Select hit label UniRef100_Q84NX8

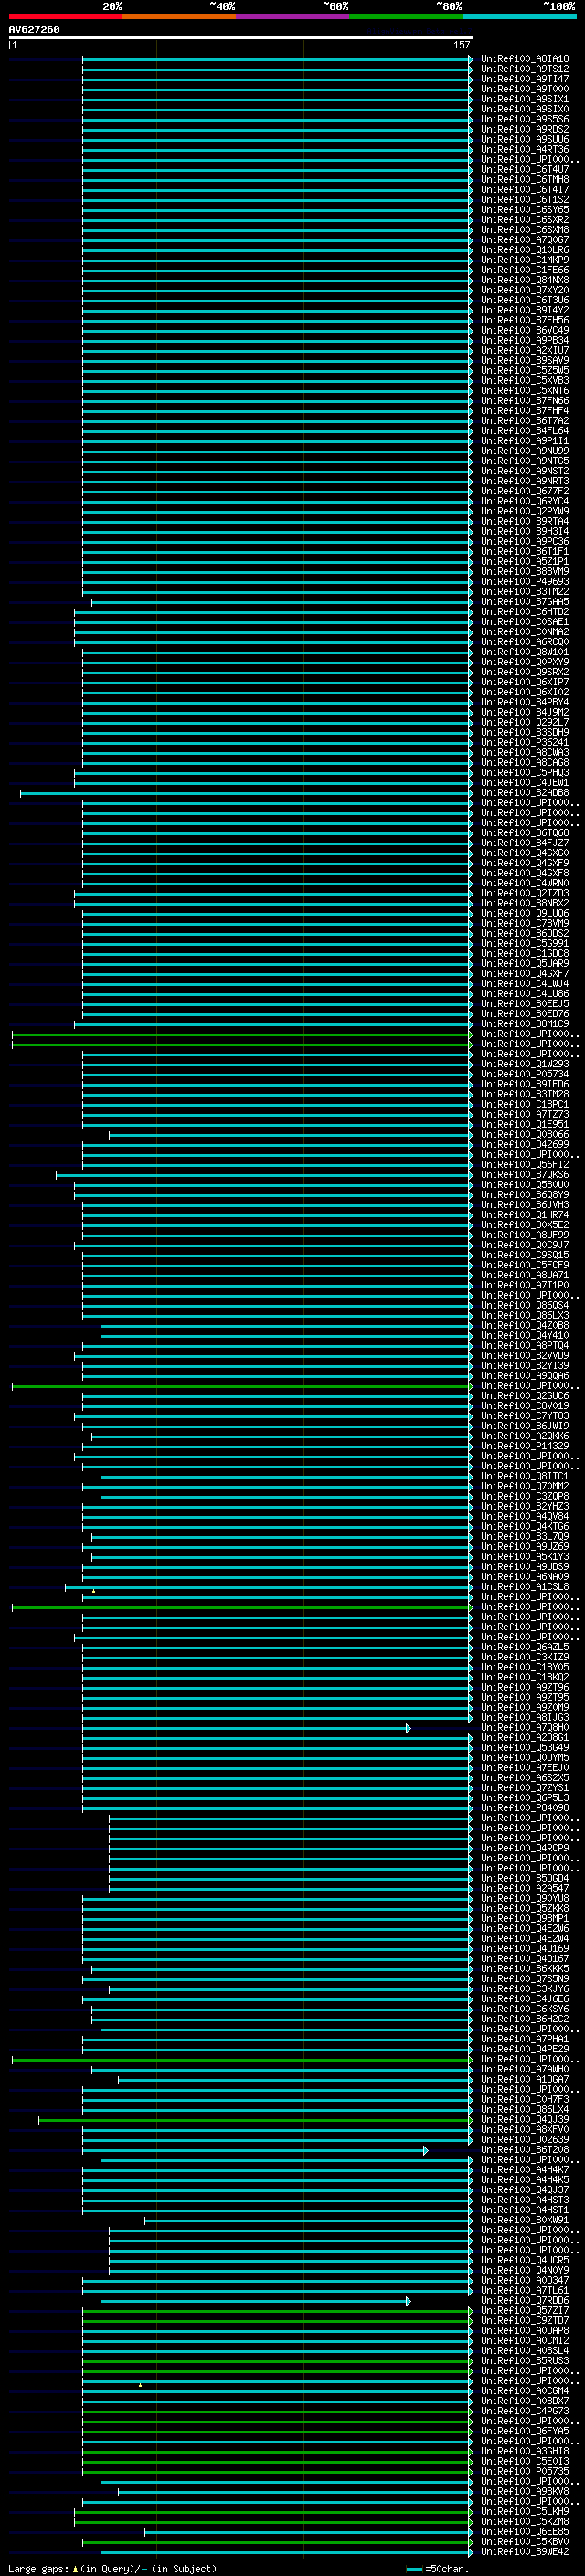524,280
